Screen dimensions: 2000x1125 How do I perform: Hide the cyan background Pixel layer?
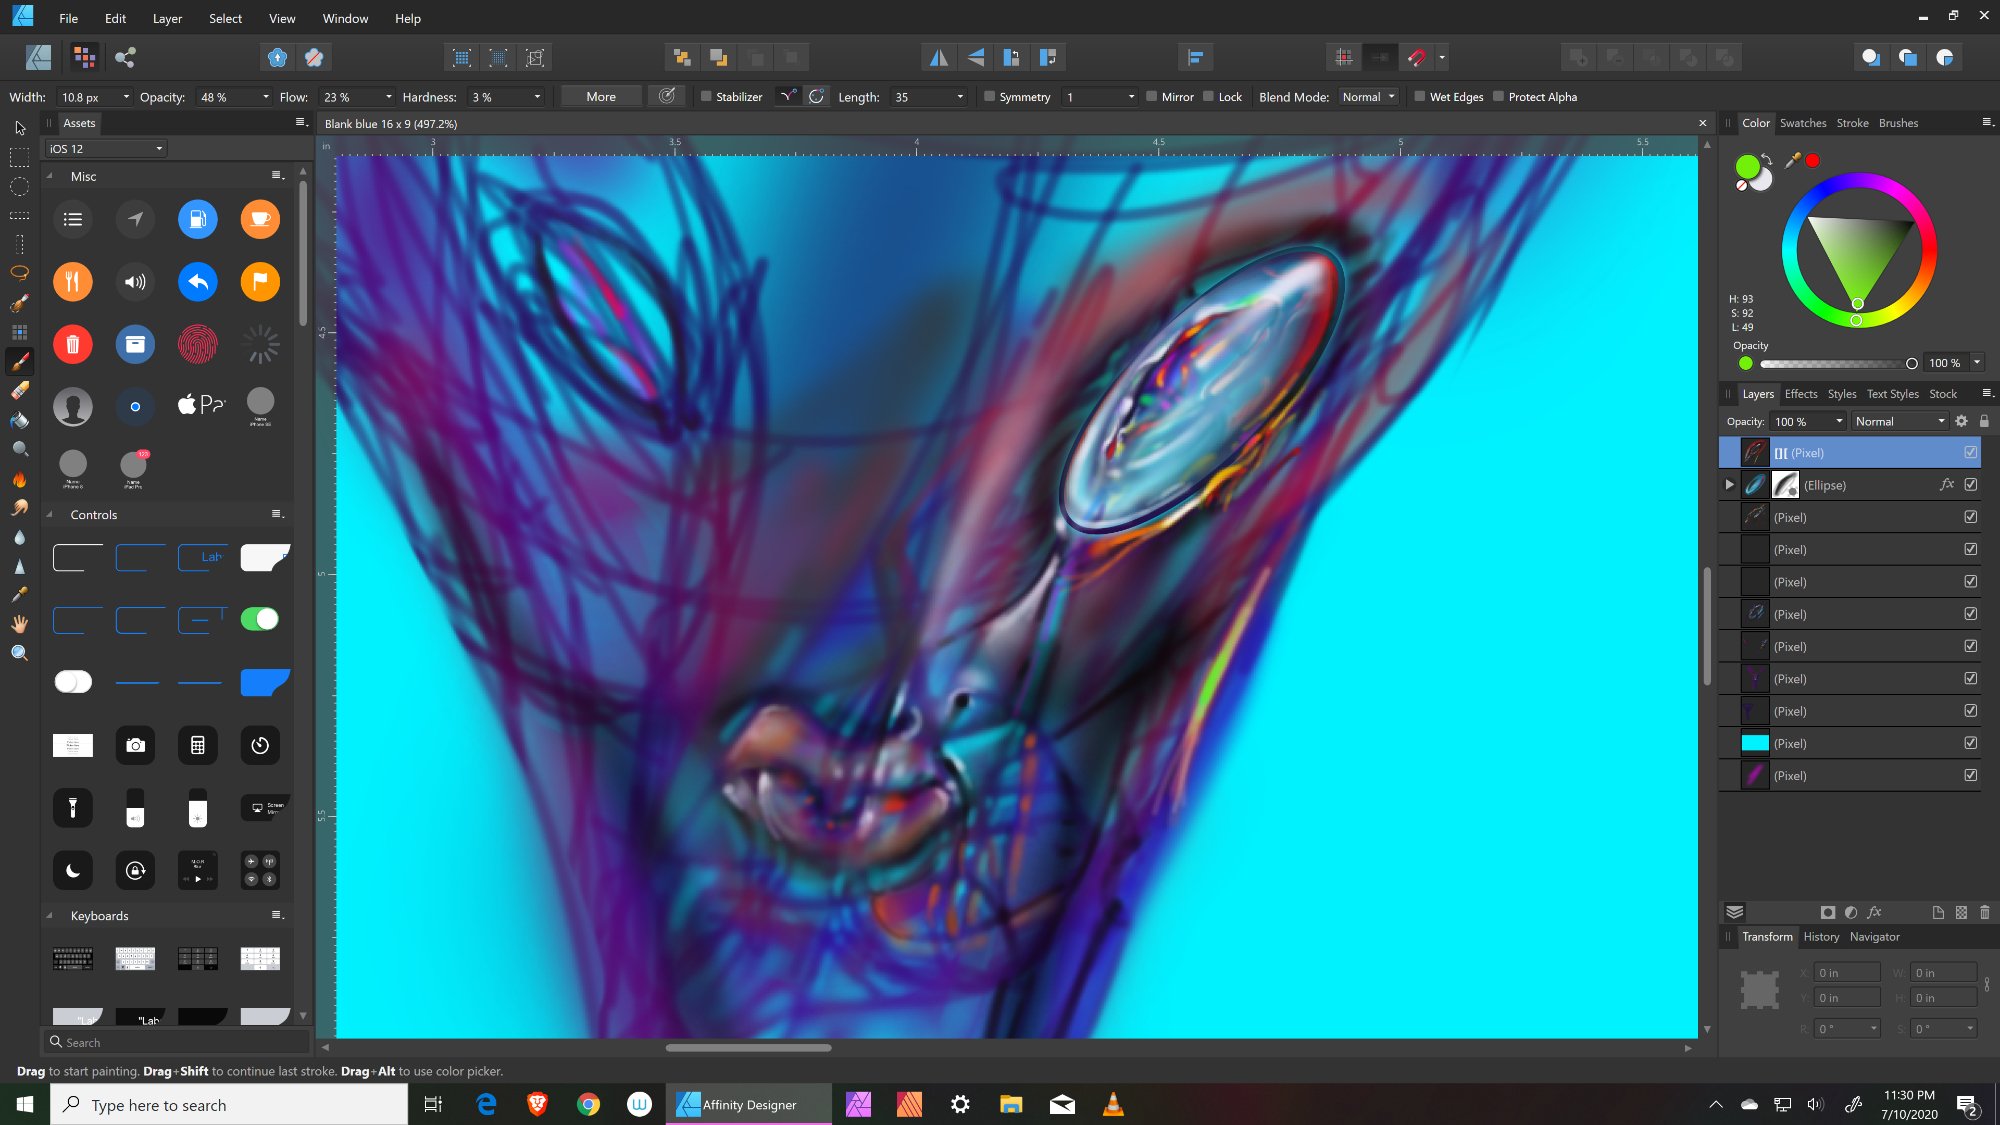1970,743
